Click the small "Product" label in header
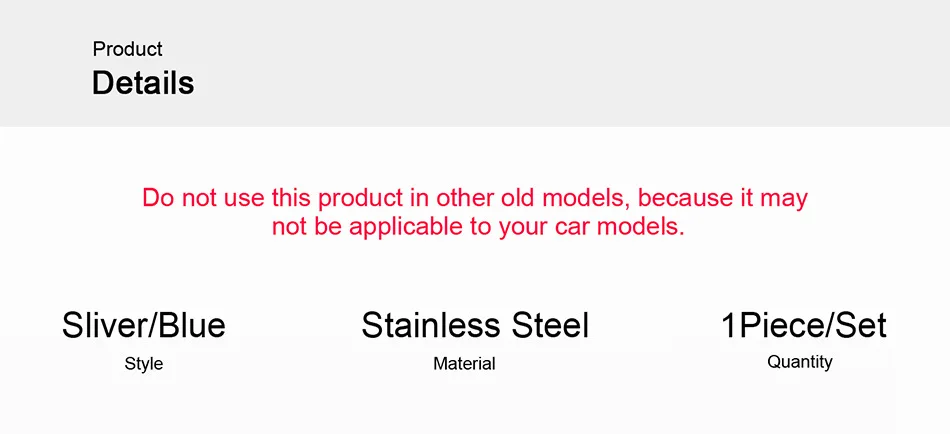This screenshot has height=434, width=950. point(127,48)
